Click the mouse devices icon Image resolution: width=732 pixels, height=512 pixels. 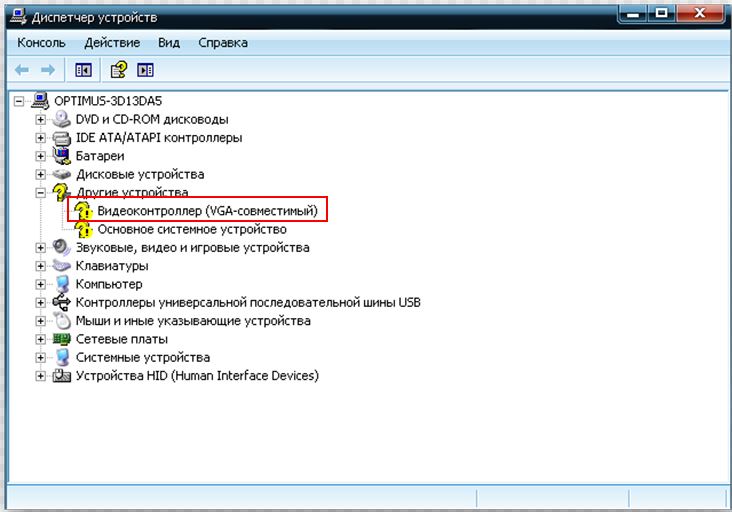62,321
